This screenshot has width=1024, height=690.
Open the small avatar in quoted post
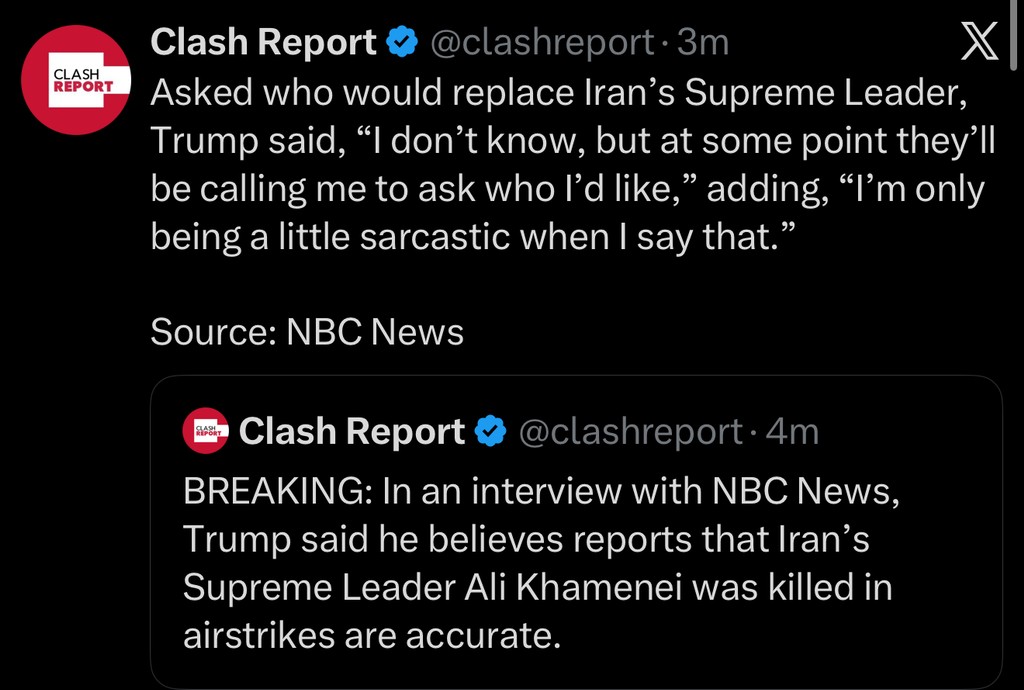tap(206, 431)
